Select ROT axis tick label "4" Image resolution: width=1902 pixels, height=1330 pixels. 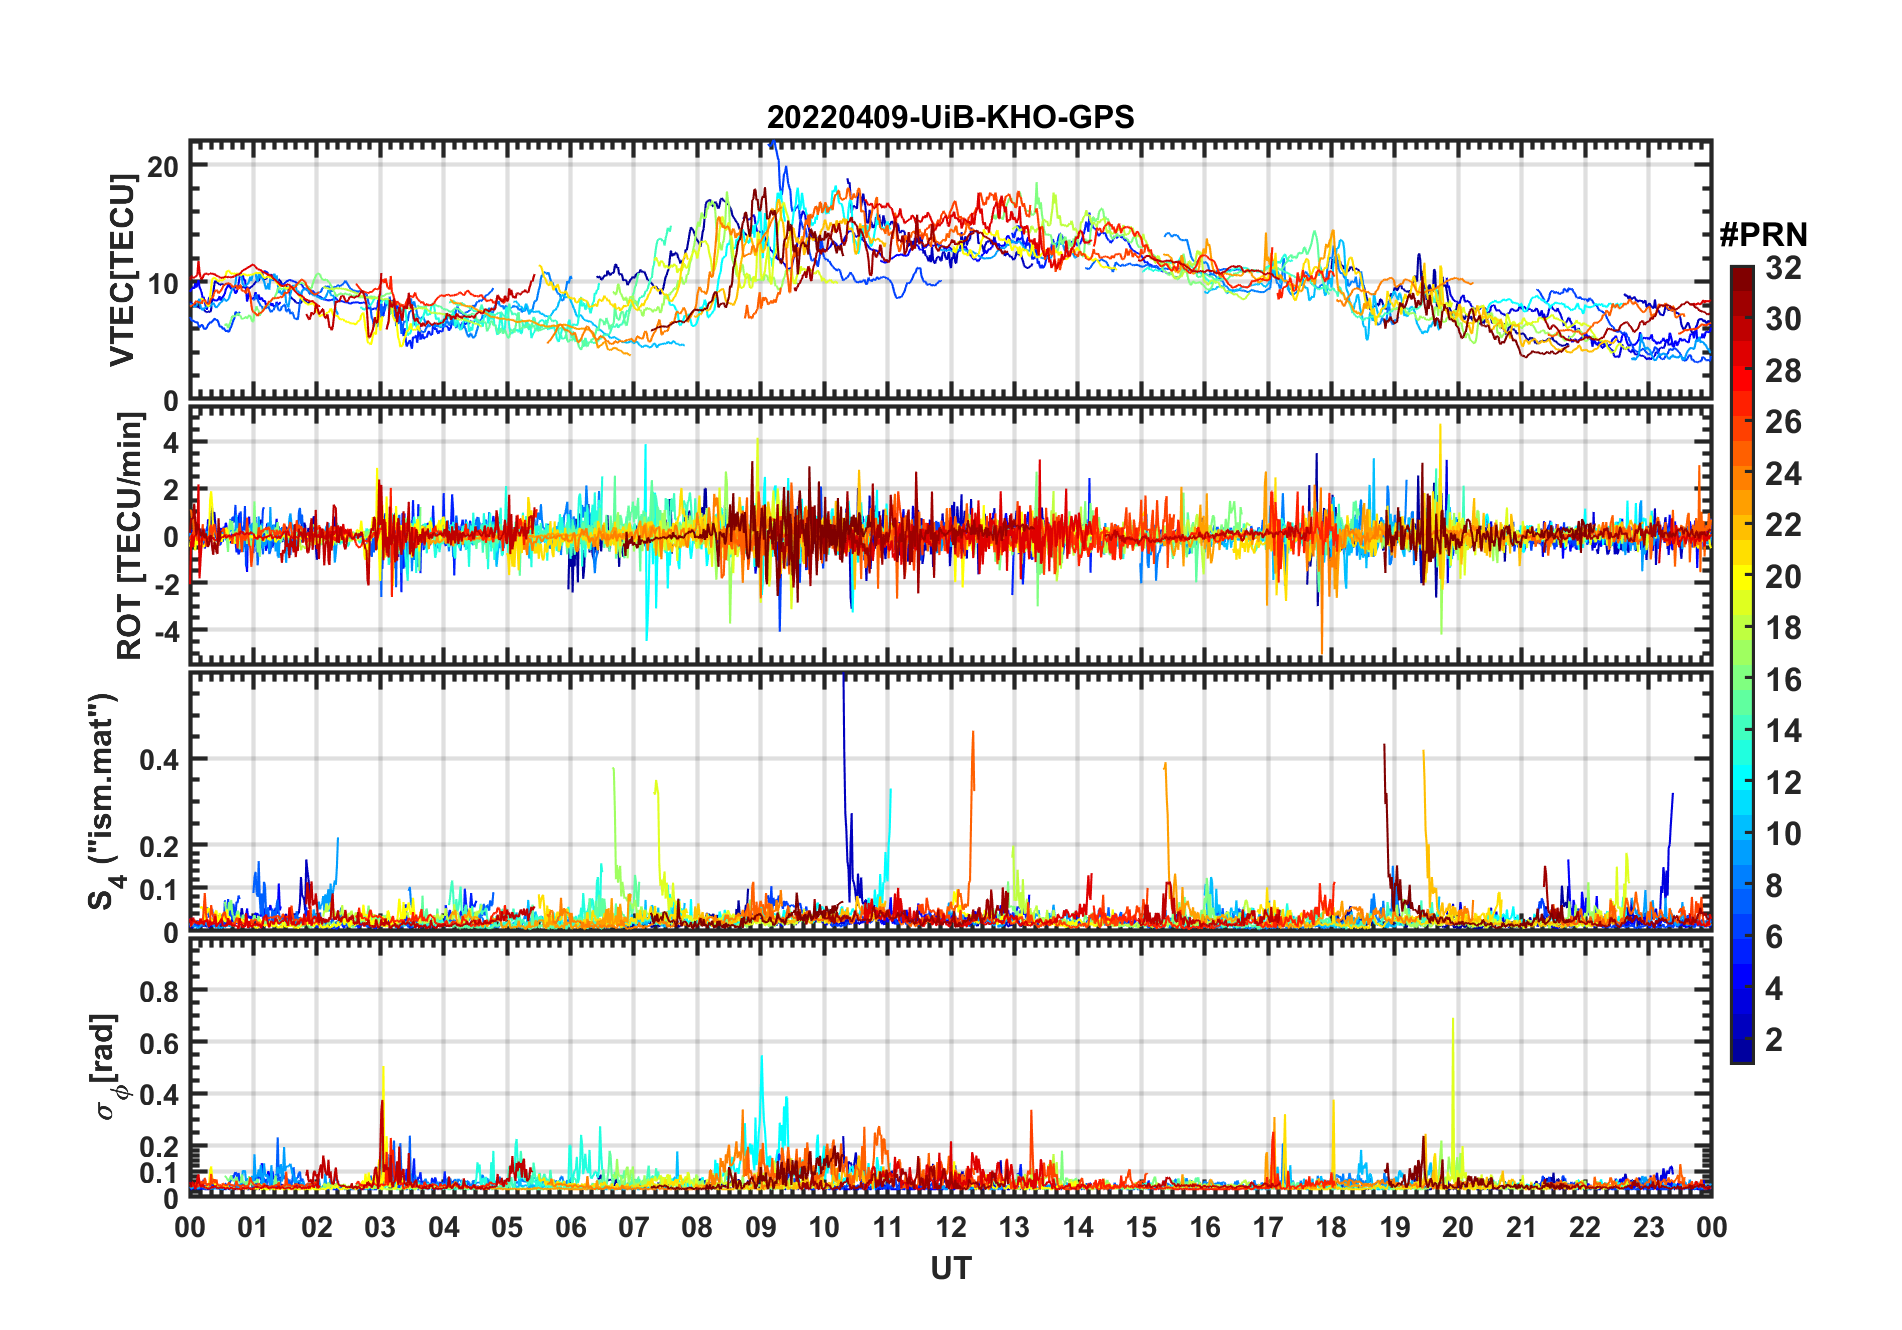(x=171, y=442)
